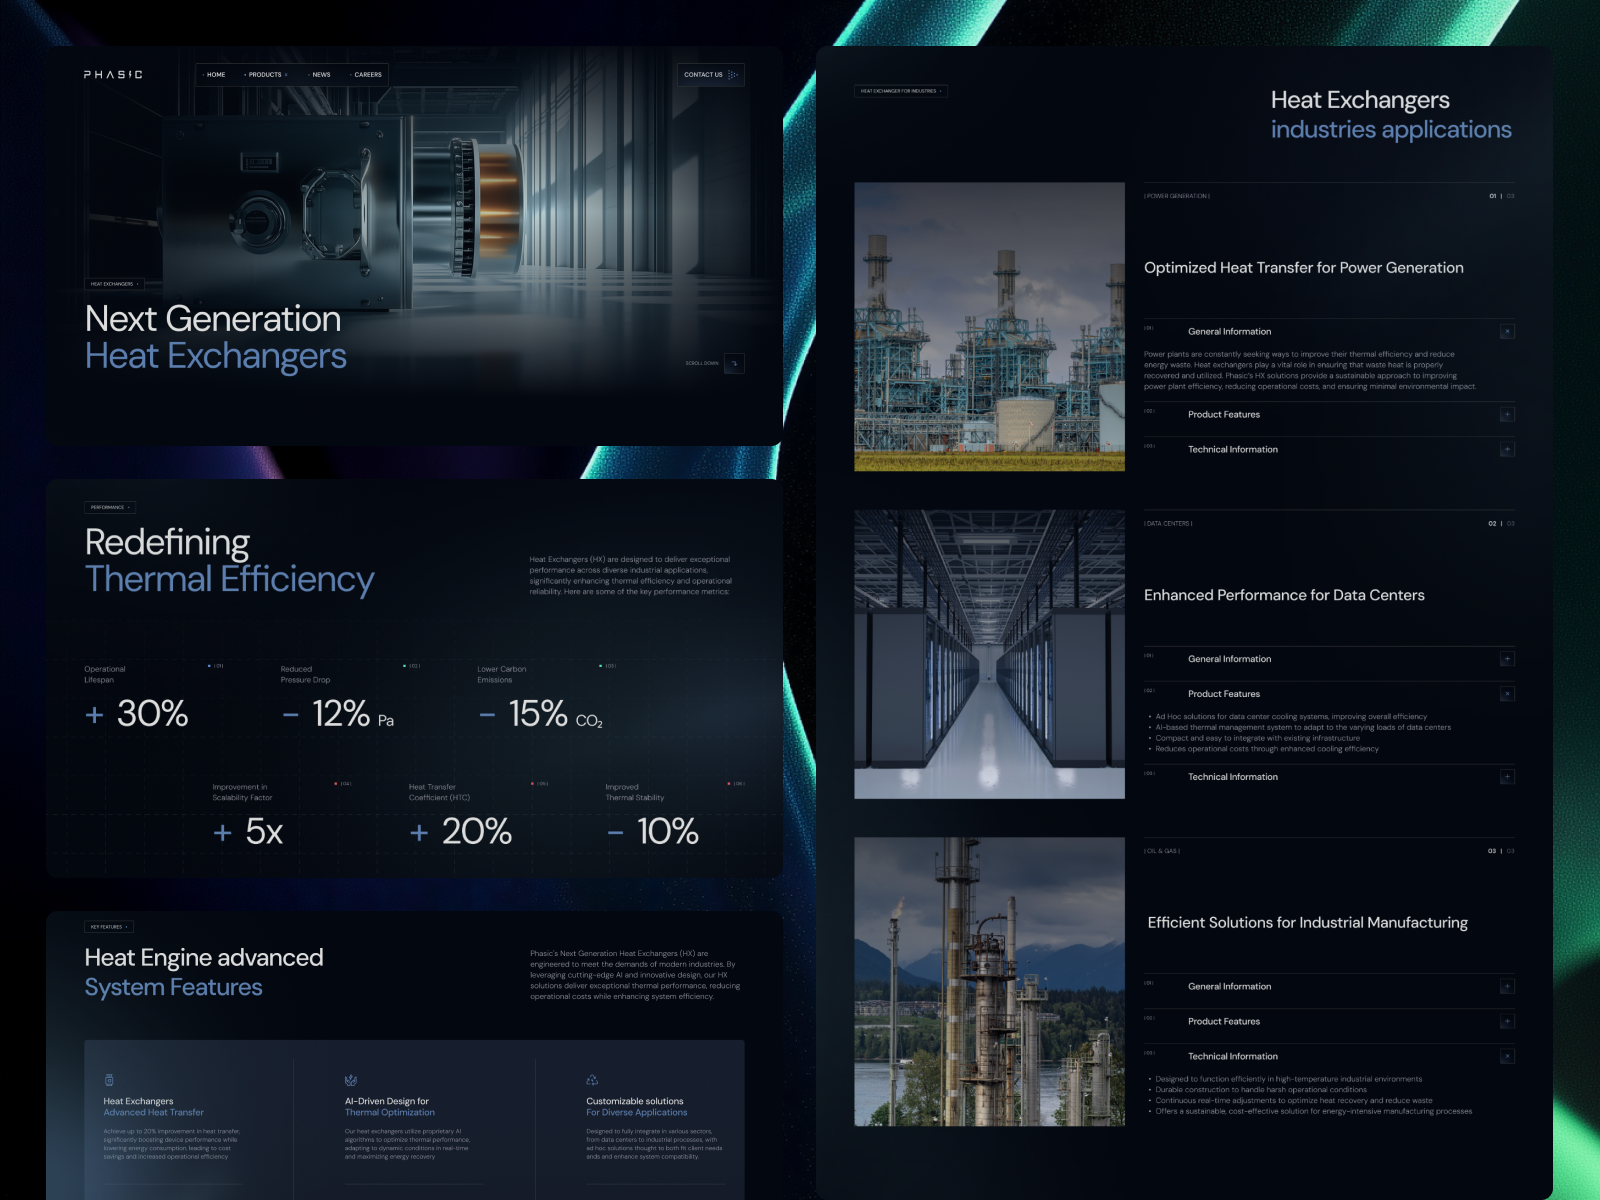
Task: Click the PHASIC logo
Action: [113, 74]
